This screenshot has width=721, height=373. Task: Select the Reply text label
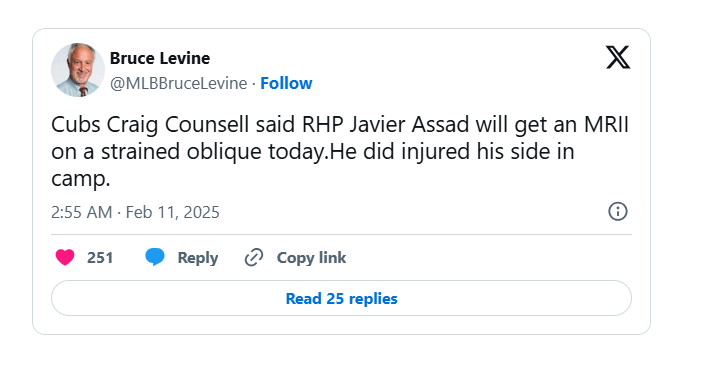point(198,258)
